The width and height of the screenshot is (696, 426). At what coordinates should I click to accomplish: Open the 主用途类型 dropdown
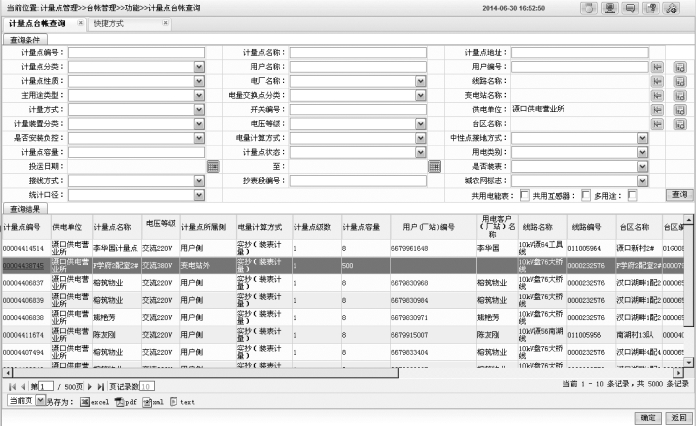(x=199, y=95)
